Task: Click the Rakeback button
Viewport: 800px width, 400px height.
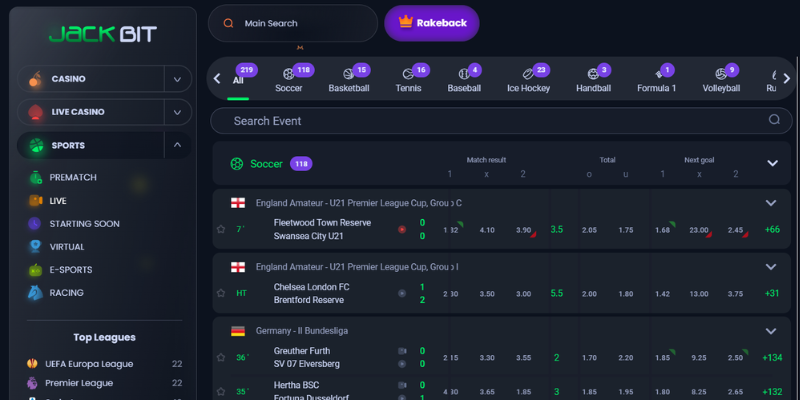Action: point(431,23)
